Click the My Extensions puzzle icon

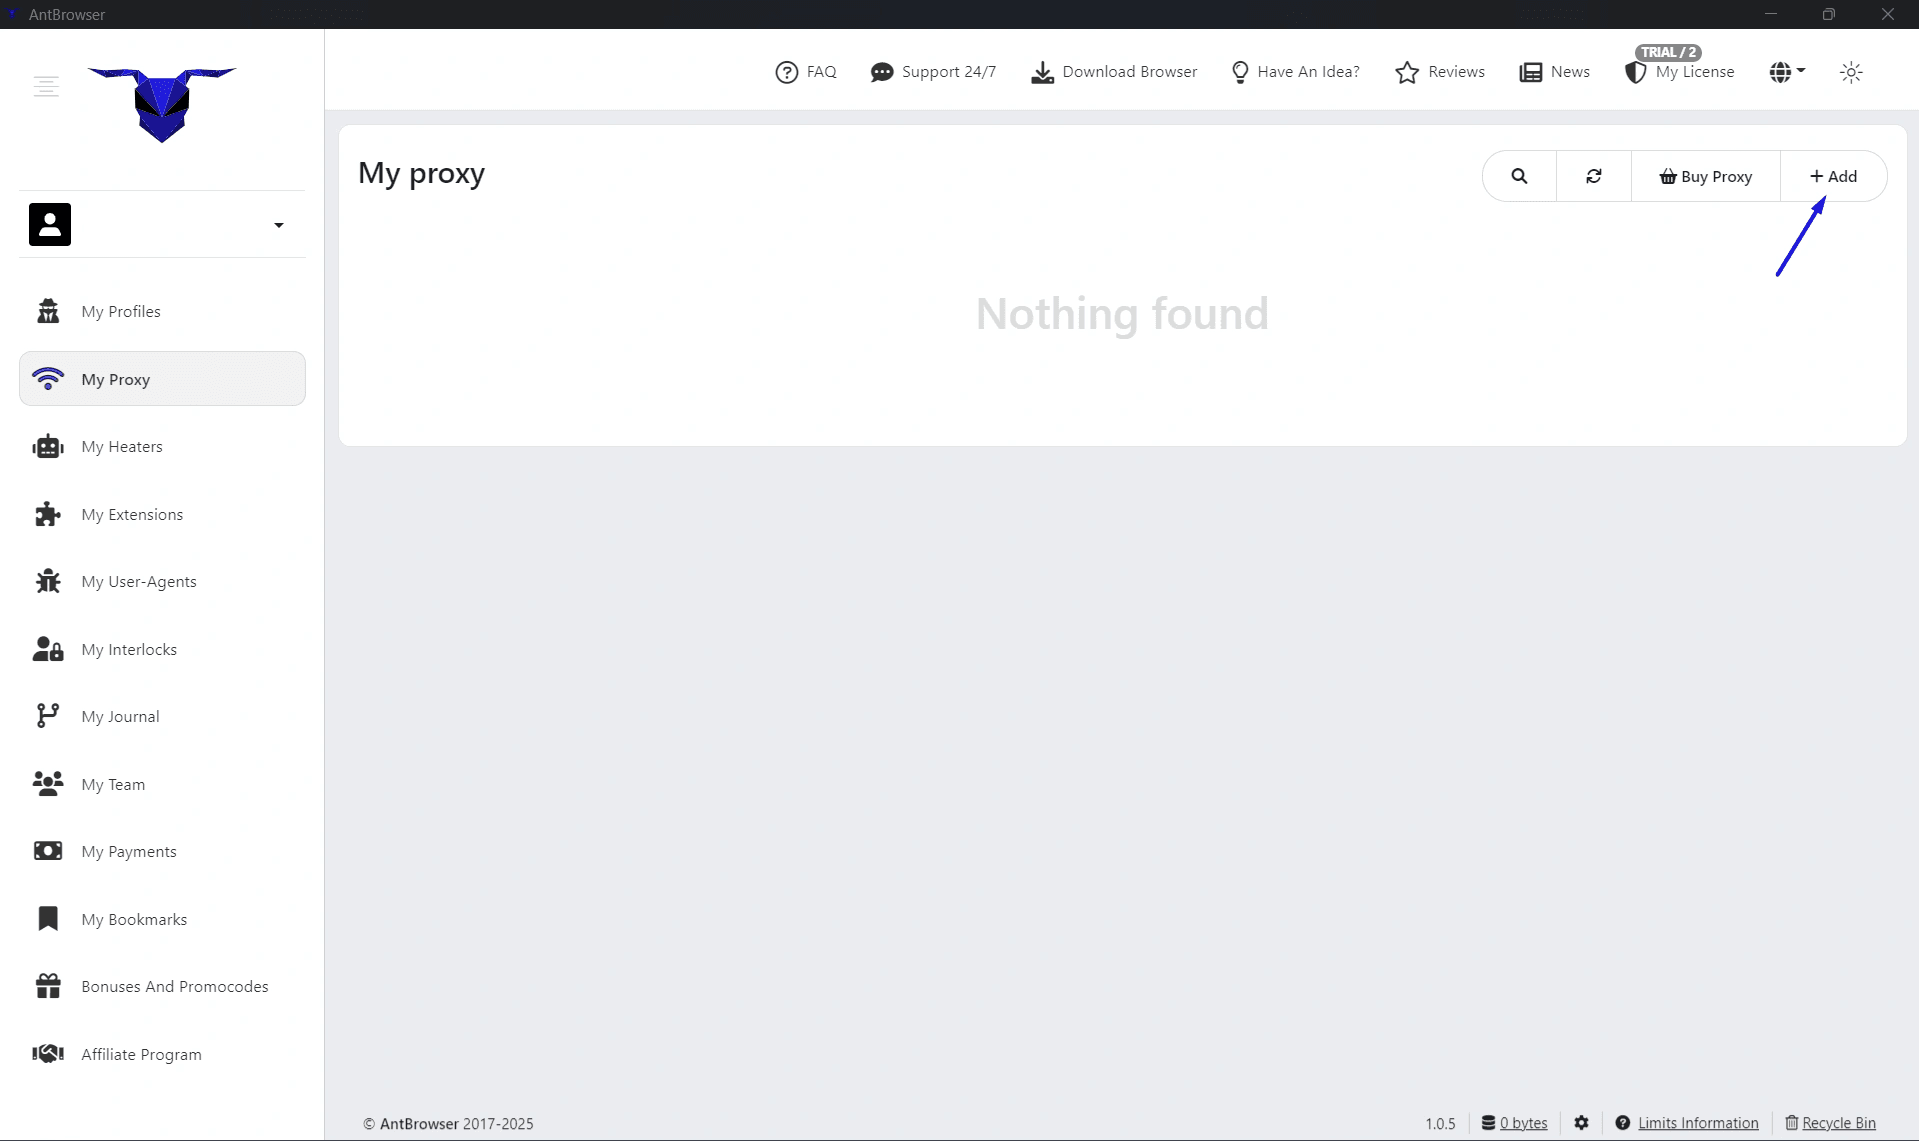point(48,514)
